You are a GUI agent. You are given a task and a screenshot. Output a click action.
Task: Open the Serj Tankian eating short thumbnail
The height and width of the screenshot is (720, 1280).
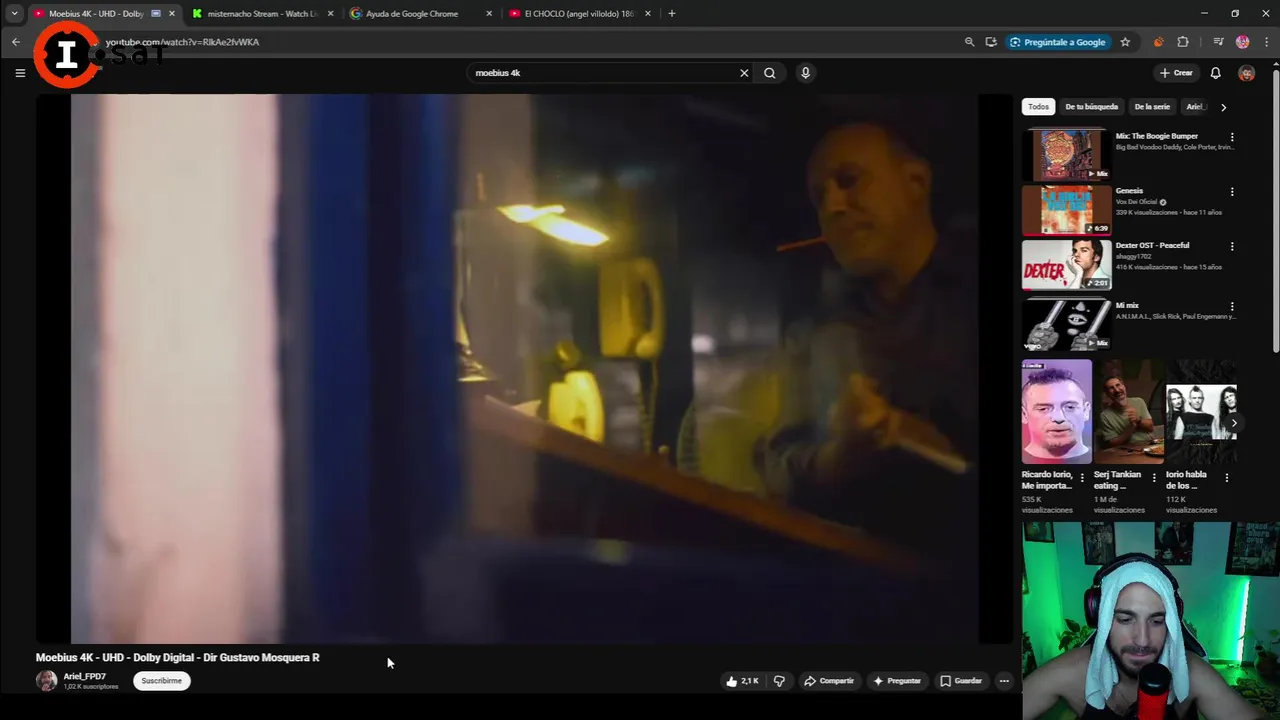click(1128, 412)
